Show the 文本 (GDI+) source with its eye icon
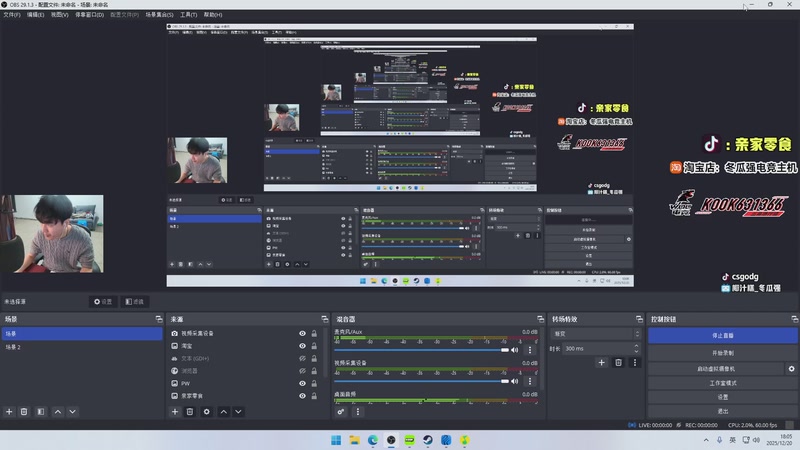Viewport: 800px width, 450px height. click(303, 358)
